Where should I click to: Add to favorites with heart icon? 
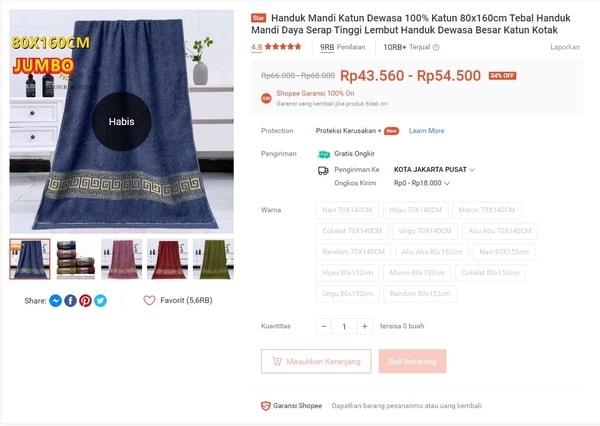(149, 300)
